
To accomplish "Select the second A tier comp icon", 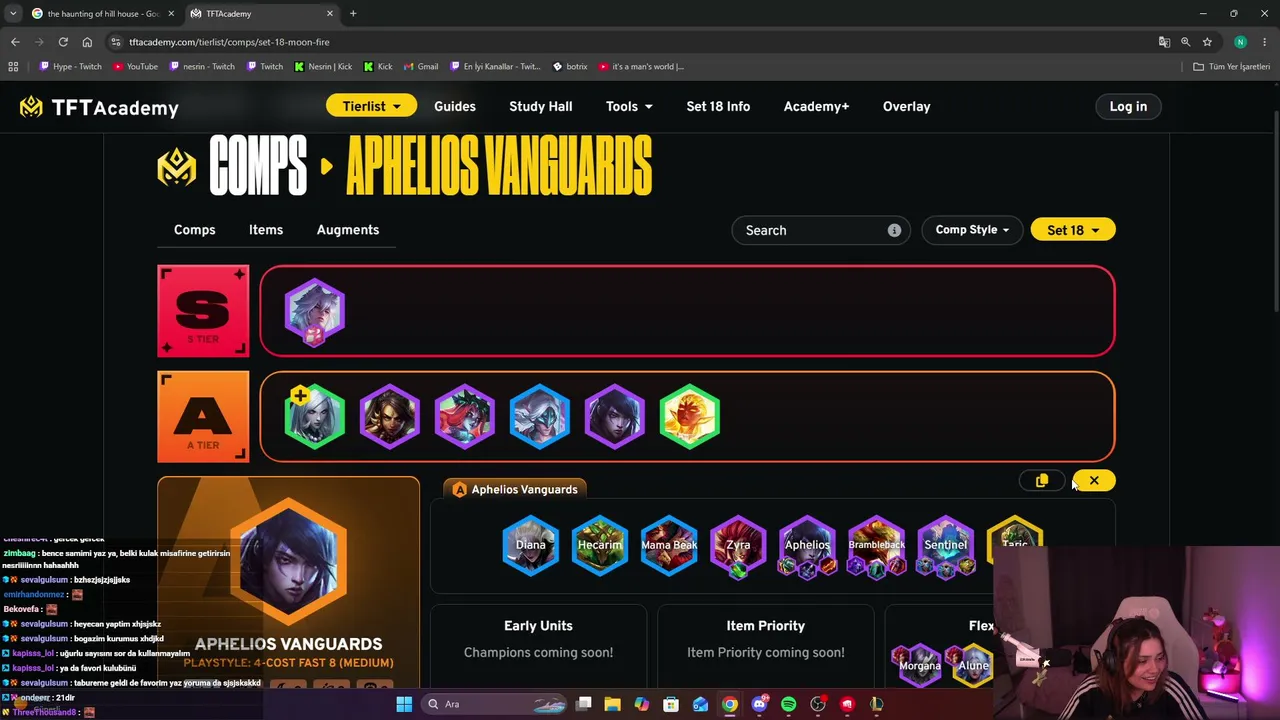I will (x=390, y=416).
